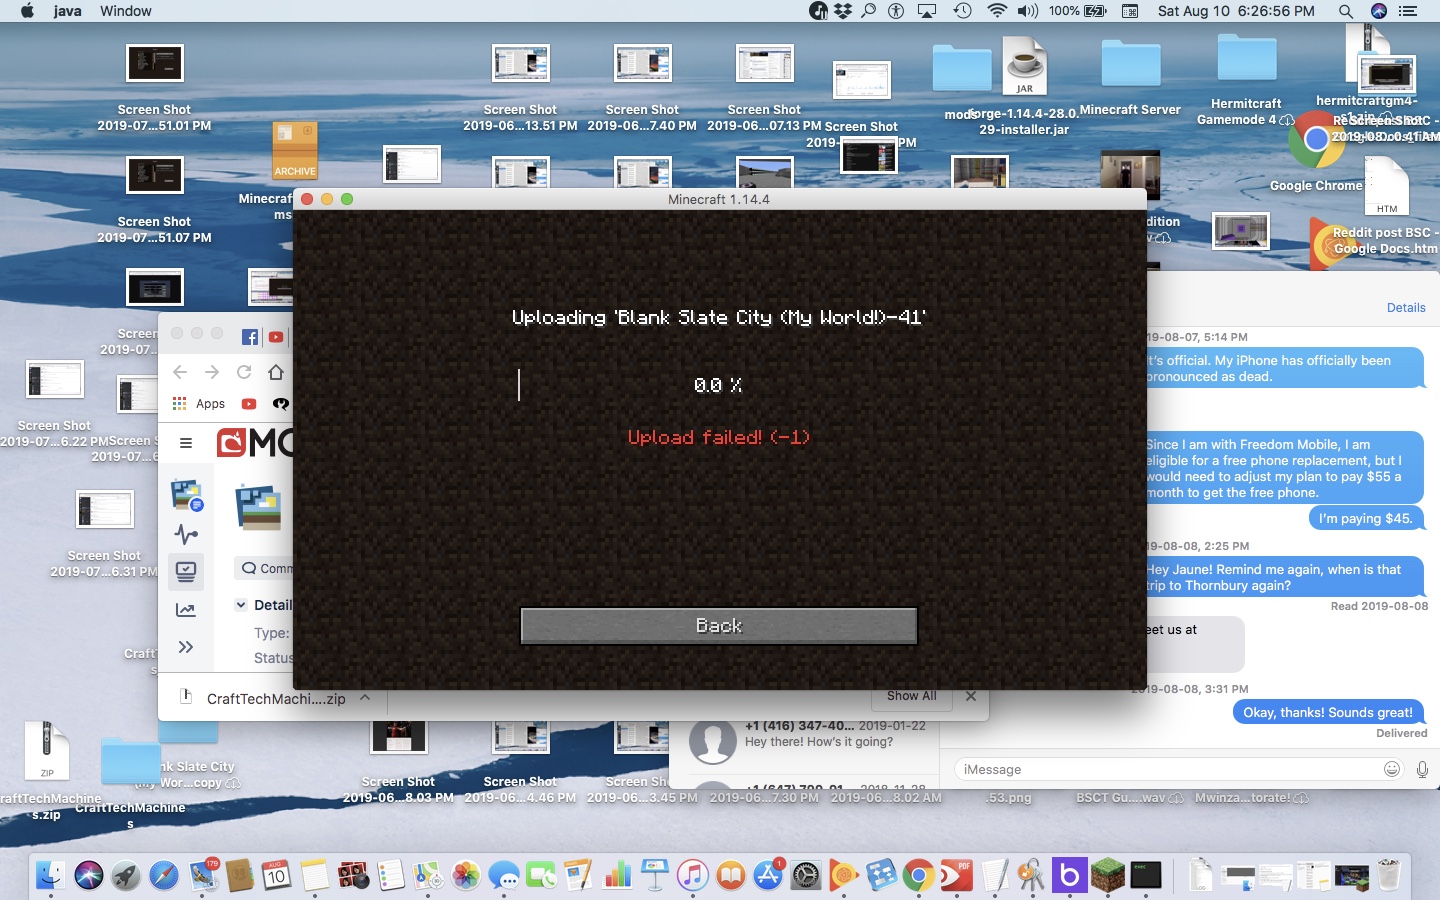Open the java application menu
The height and width of the screenshot is (900, 1440).
click(x=68, y=11)
